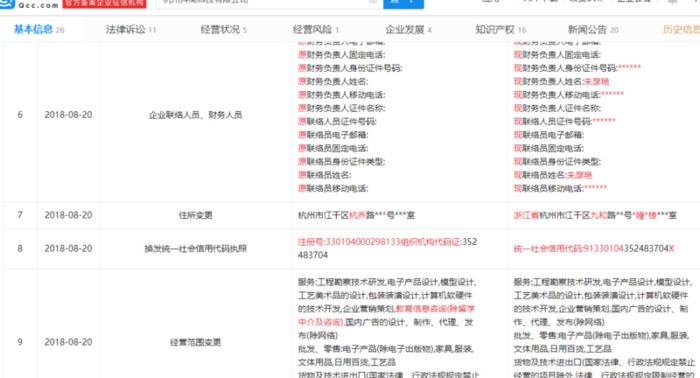
Task: Select row number 6 cell
Action: (x=20, y=115)
